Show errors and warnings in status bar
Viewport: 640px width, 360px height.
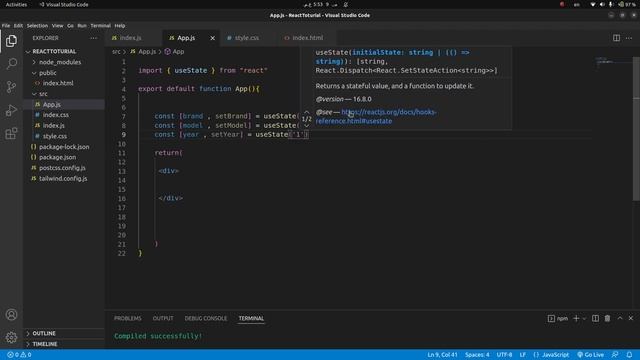[19, 355]
